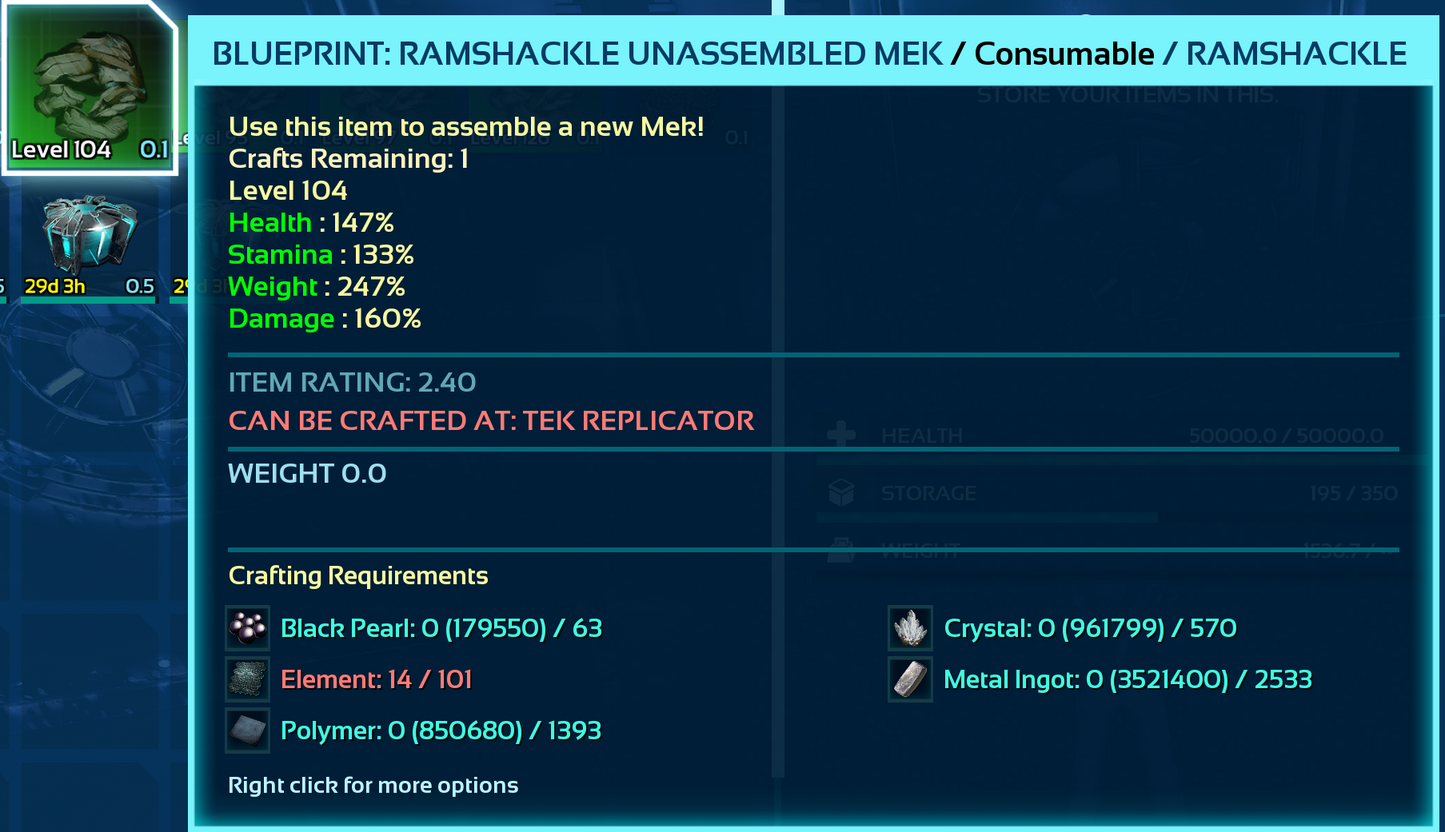Click the Black Pearl resource icon
1445x832 pixels.
pos(247,628)
